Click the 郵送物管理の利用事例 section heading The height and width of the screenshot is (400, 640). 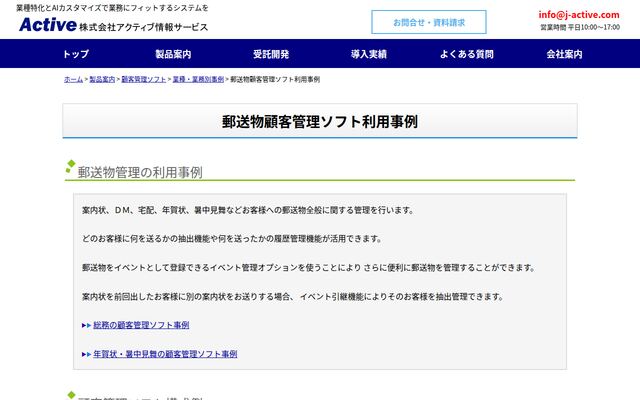click(140, 172)
